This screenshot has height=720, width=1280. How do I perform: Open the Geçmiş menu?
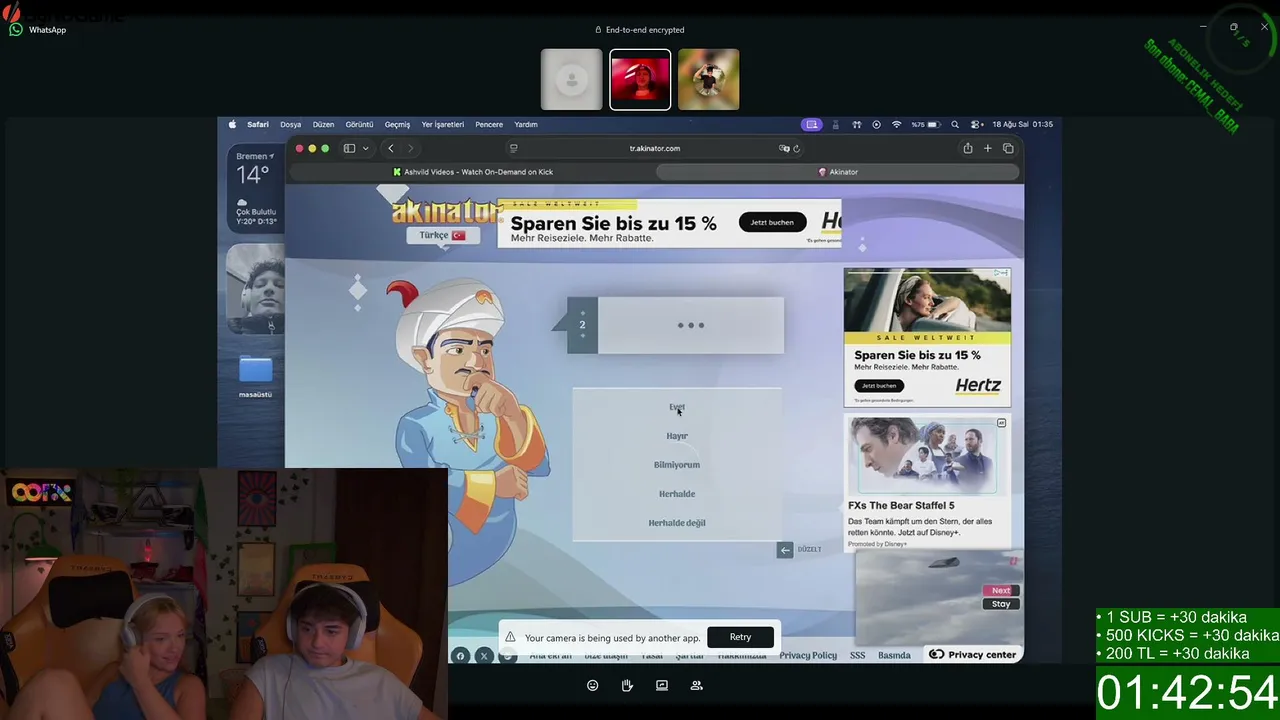[398, 125]
